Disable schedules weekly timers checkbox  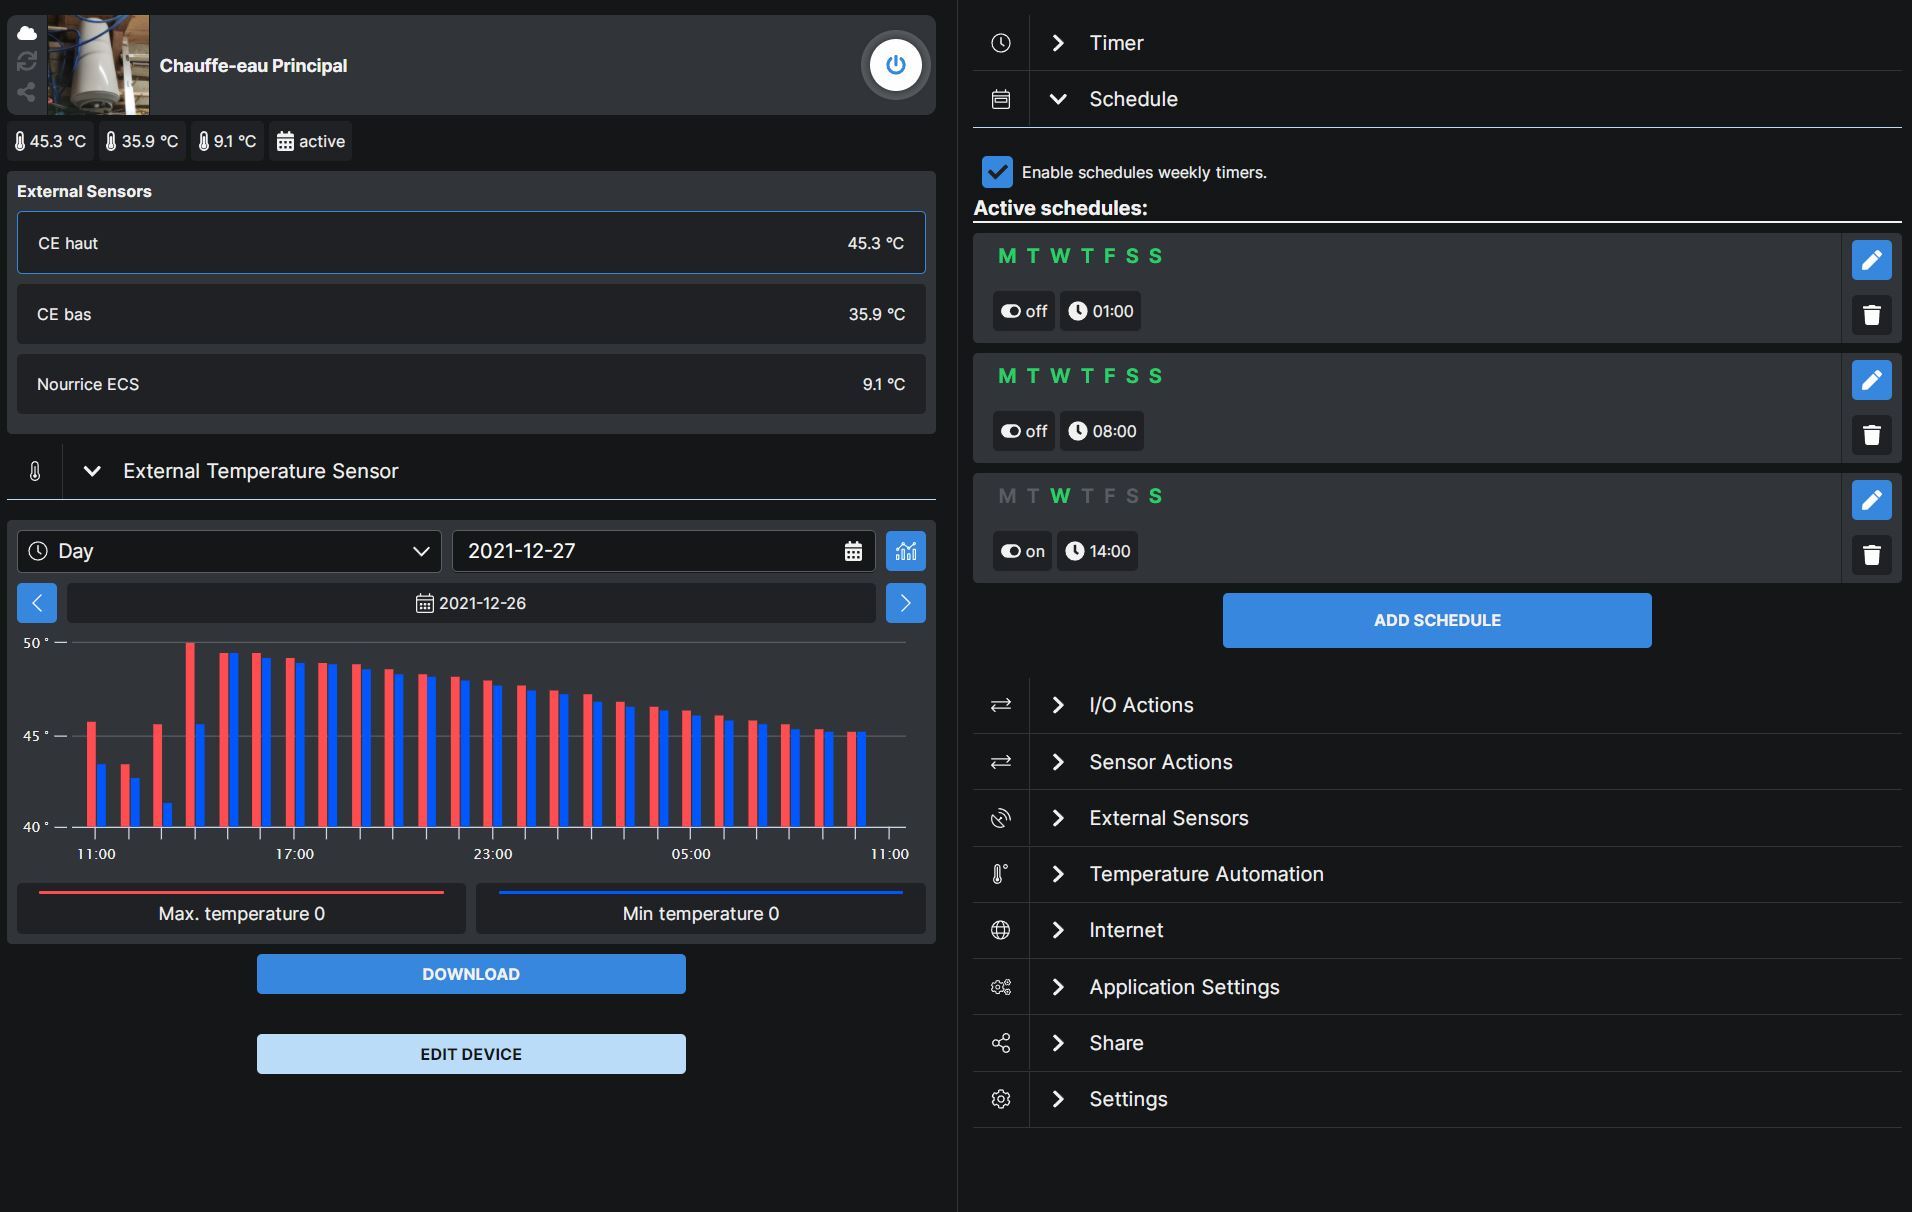pos(997,172)
